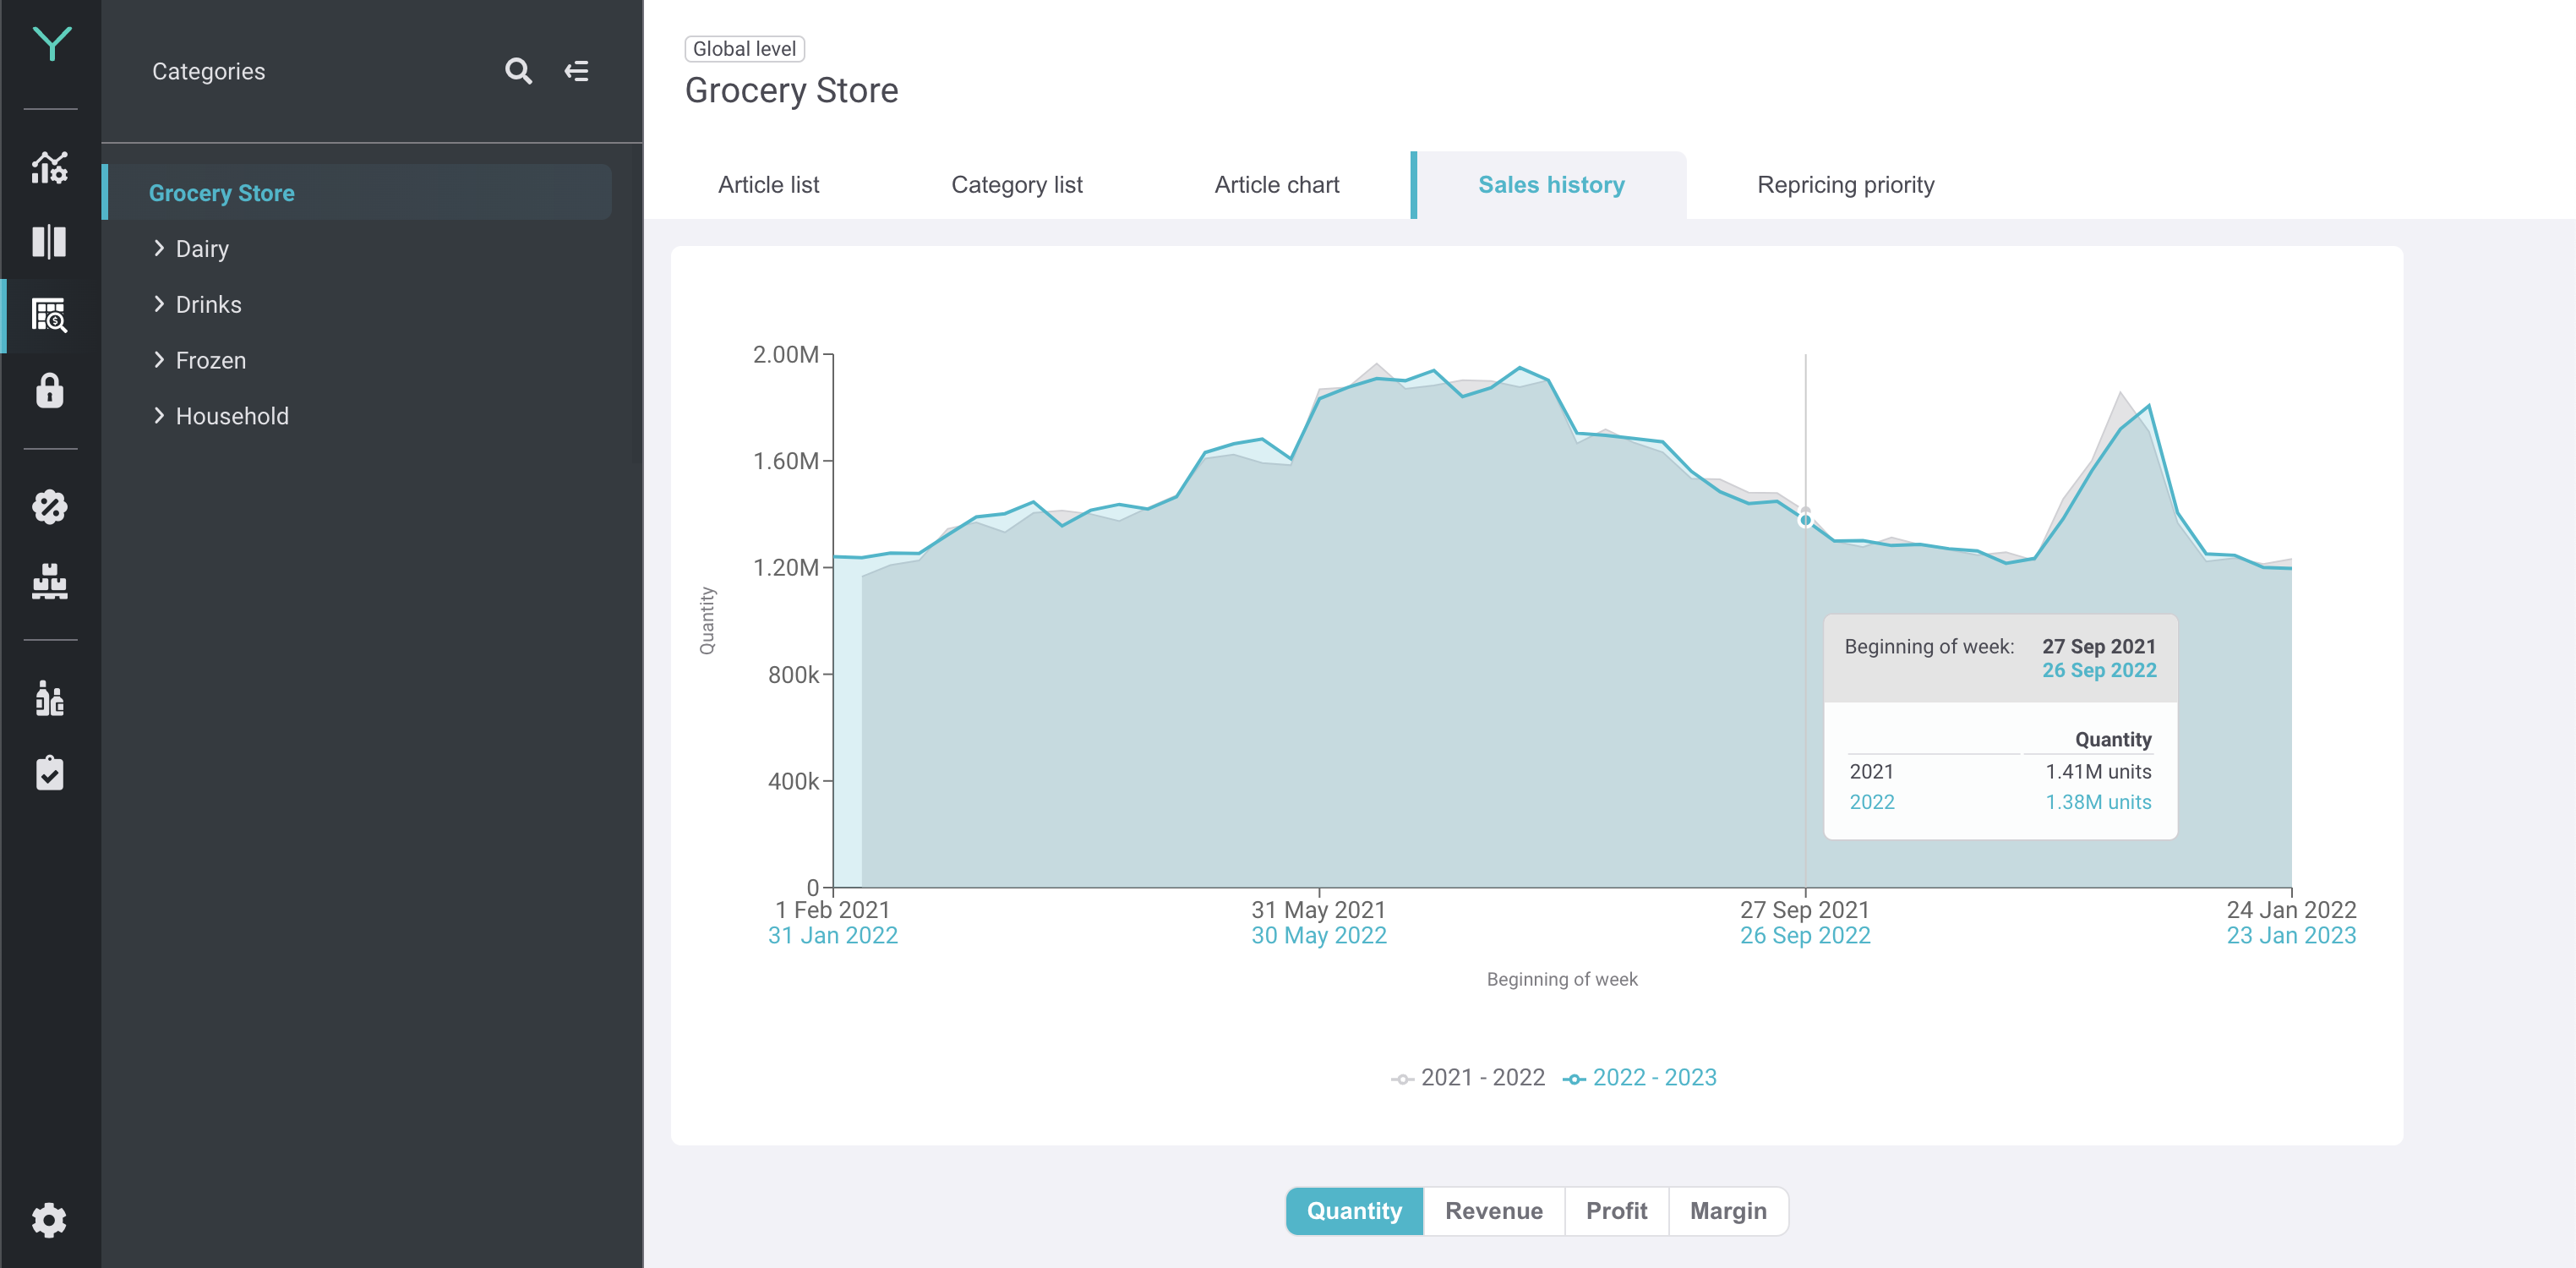
Task: Expand the Drinks category chevron
Action: pos(159,304)
